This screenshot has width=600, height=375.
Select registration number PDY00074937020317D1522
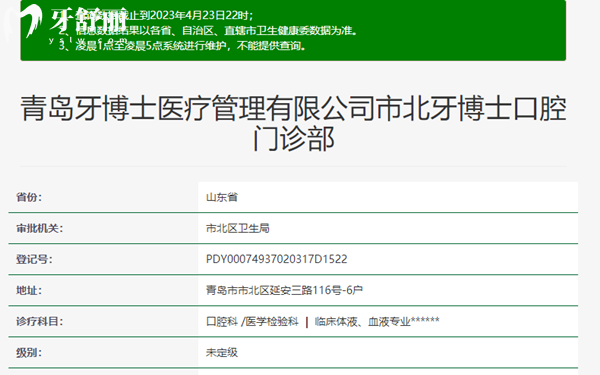pyautogui.click(x=277, y=259)
